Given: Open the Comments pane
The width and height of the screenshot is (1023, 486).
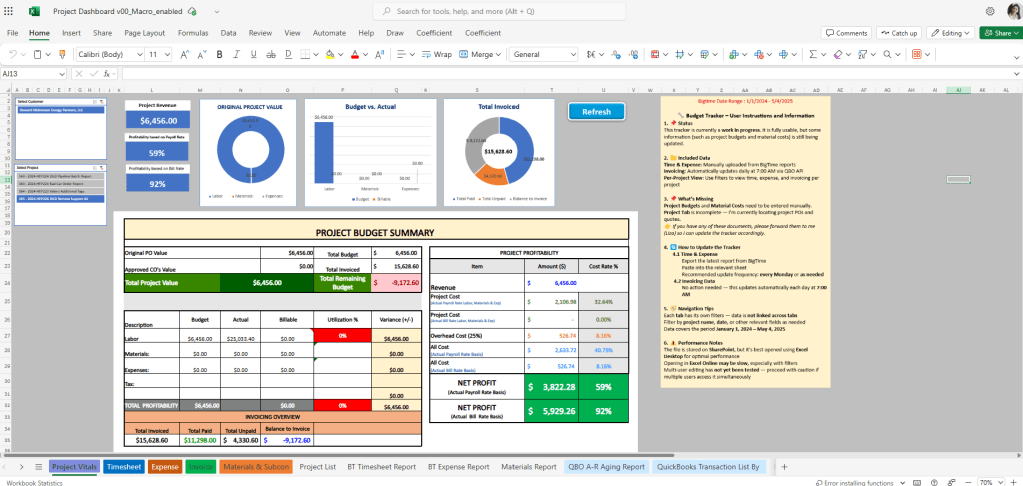Looking at the screenshot, I should 846,33.
